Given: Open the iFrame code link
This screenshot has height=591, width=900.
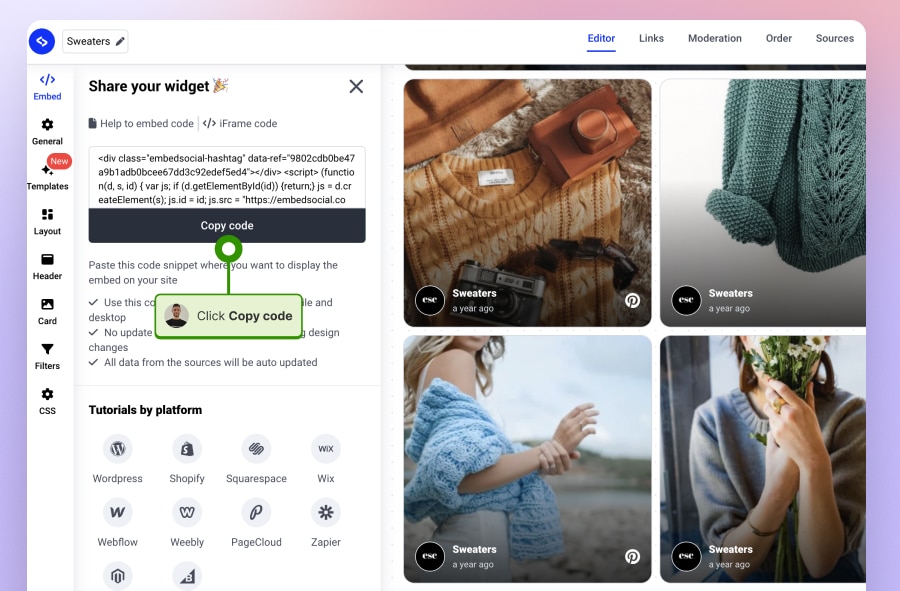Looking at the screenshot, I should pyautogui.click(x=240, y=123).
